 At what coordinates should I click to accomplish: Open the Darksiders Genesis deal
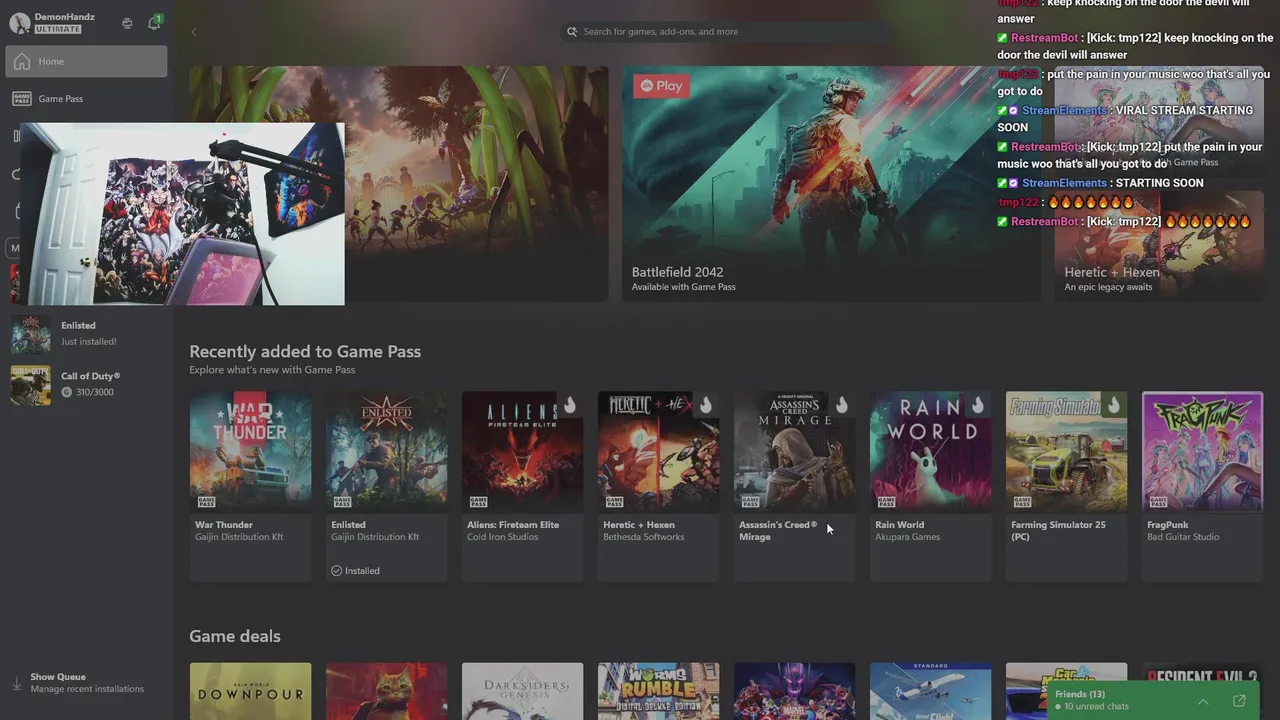(x=522, y=691)
